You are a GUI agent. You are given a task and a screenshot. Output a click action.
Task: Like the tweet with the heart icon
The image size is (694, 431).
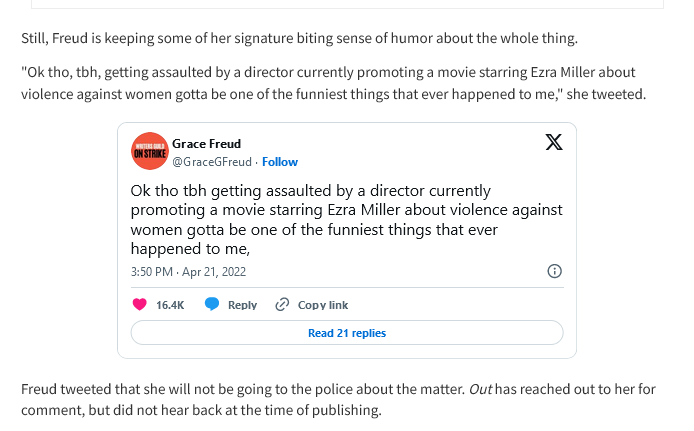tap(139, 305)
